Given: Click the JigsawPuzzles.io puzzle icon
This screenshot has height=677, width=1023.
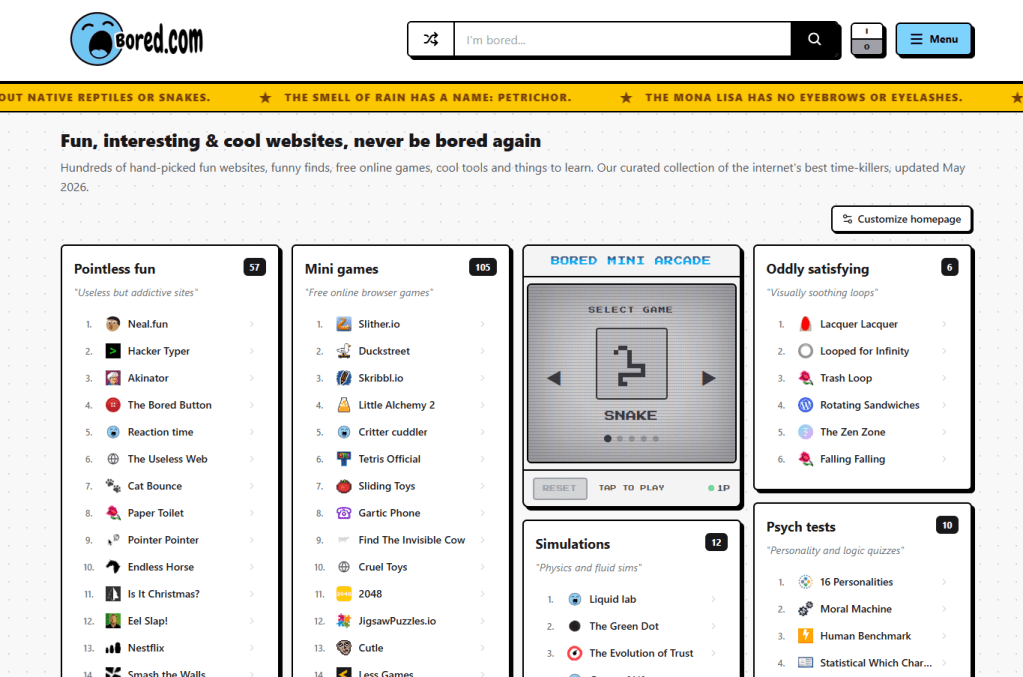Looking at the screenshot, I should pos(344,621).
